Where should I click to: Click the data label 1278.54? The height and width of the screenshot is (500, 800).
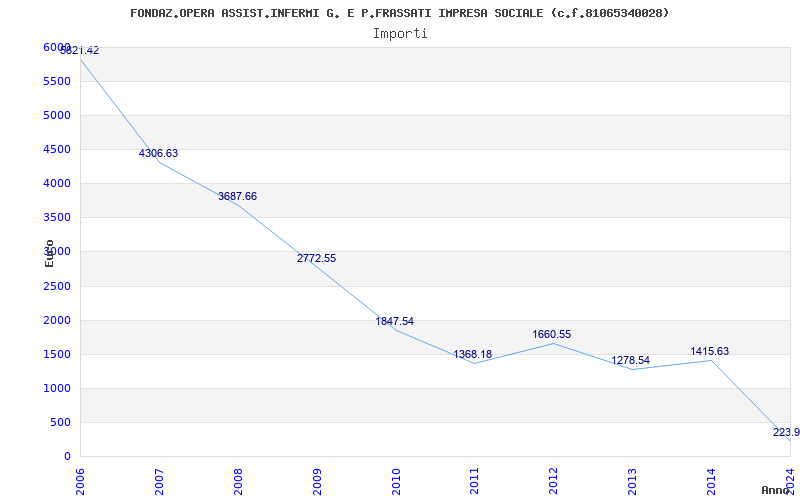pos(631,361)
